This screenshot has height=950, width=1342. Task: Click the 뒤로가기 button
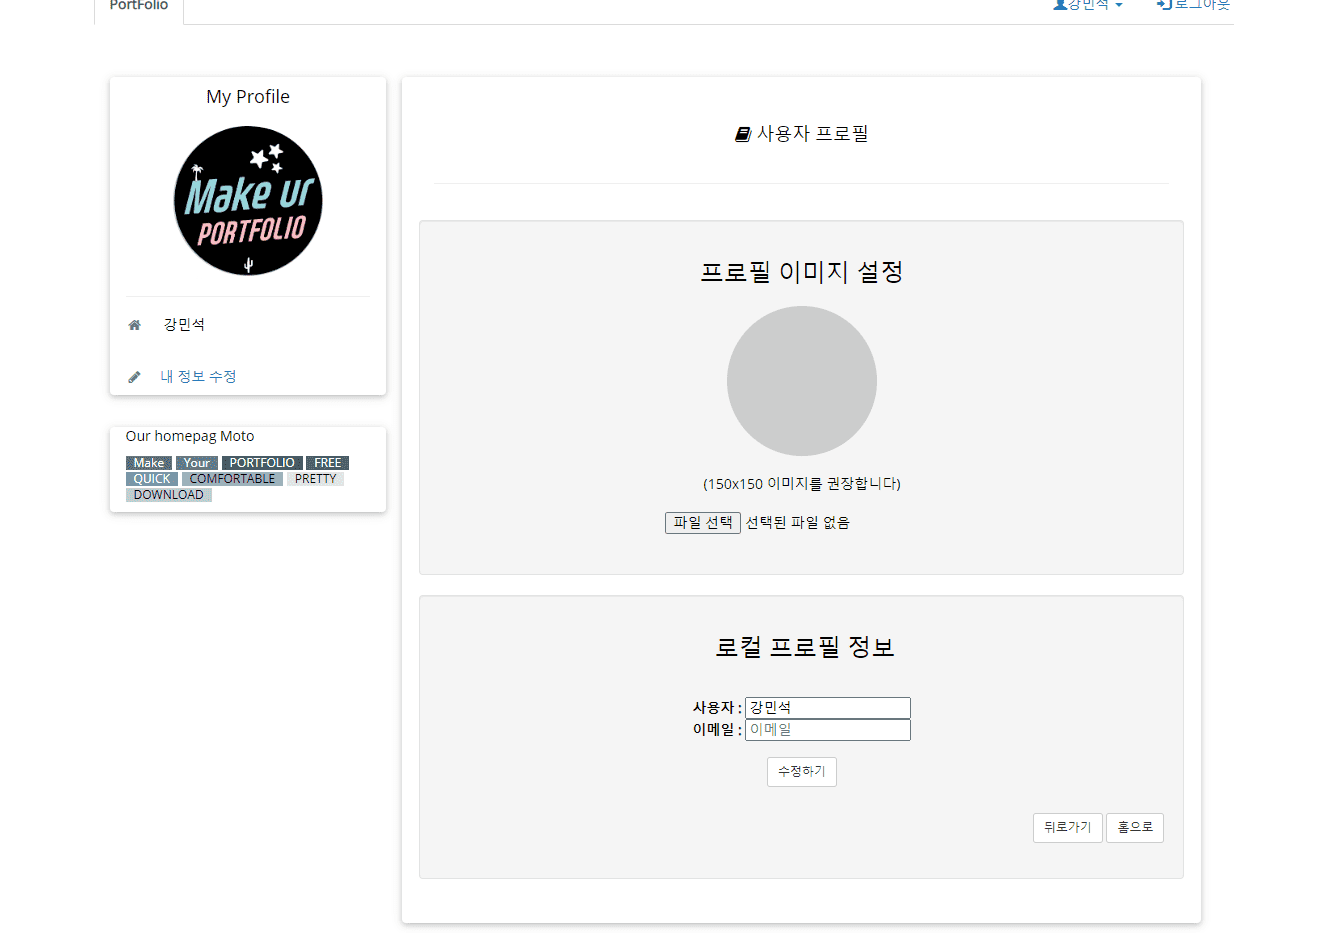[1068, 828]
